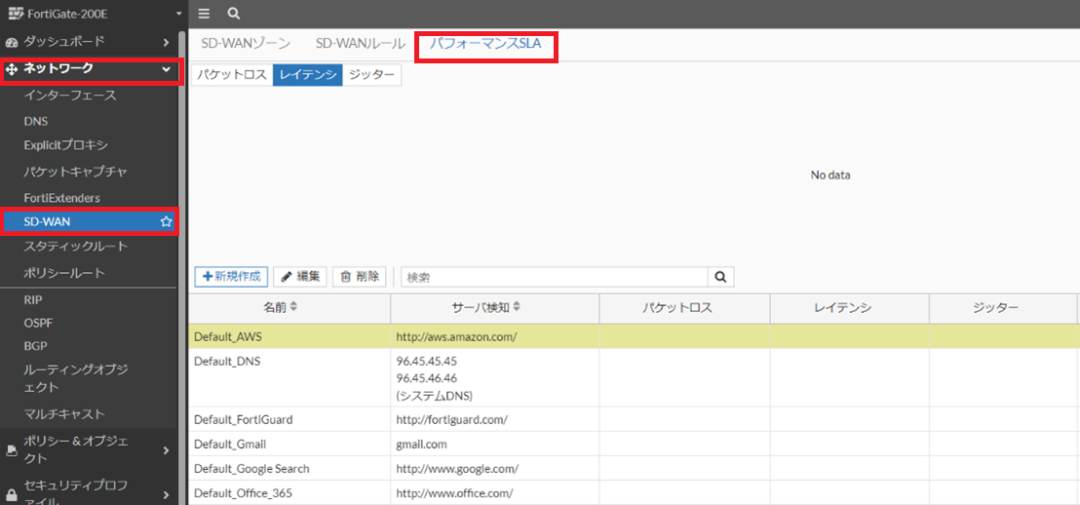Click 96.45.45.45 server address
Image resolution: width=1080 pixels, height=505 pixels.
[x=426, y=361]
